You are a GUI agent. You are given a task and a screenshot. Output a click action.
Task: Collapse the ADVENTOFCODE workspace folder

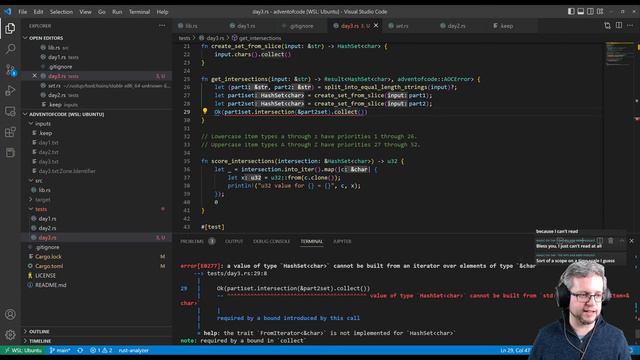click(66, 114)
